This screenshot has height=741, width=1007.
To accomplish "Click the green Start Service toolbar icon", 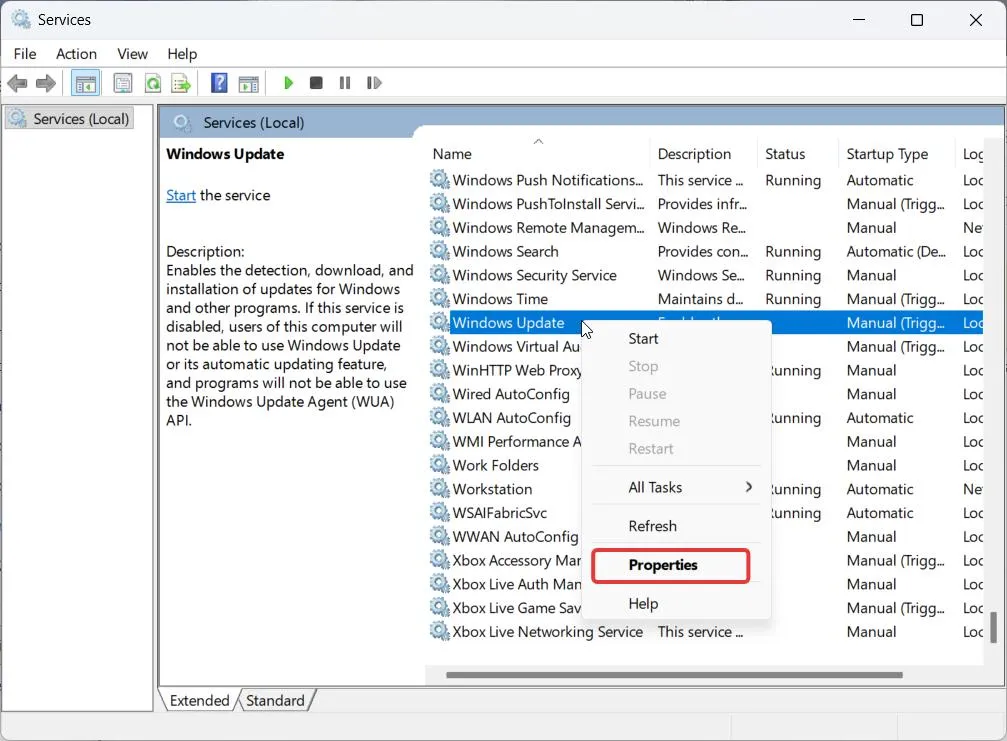I will pyautogui.click(x=288, y=83).
